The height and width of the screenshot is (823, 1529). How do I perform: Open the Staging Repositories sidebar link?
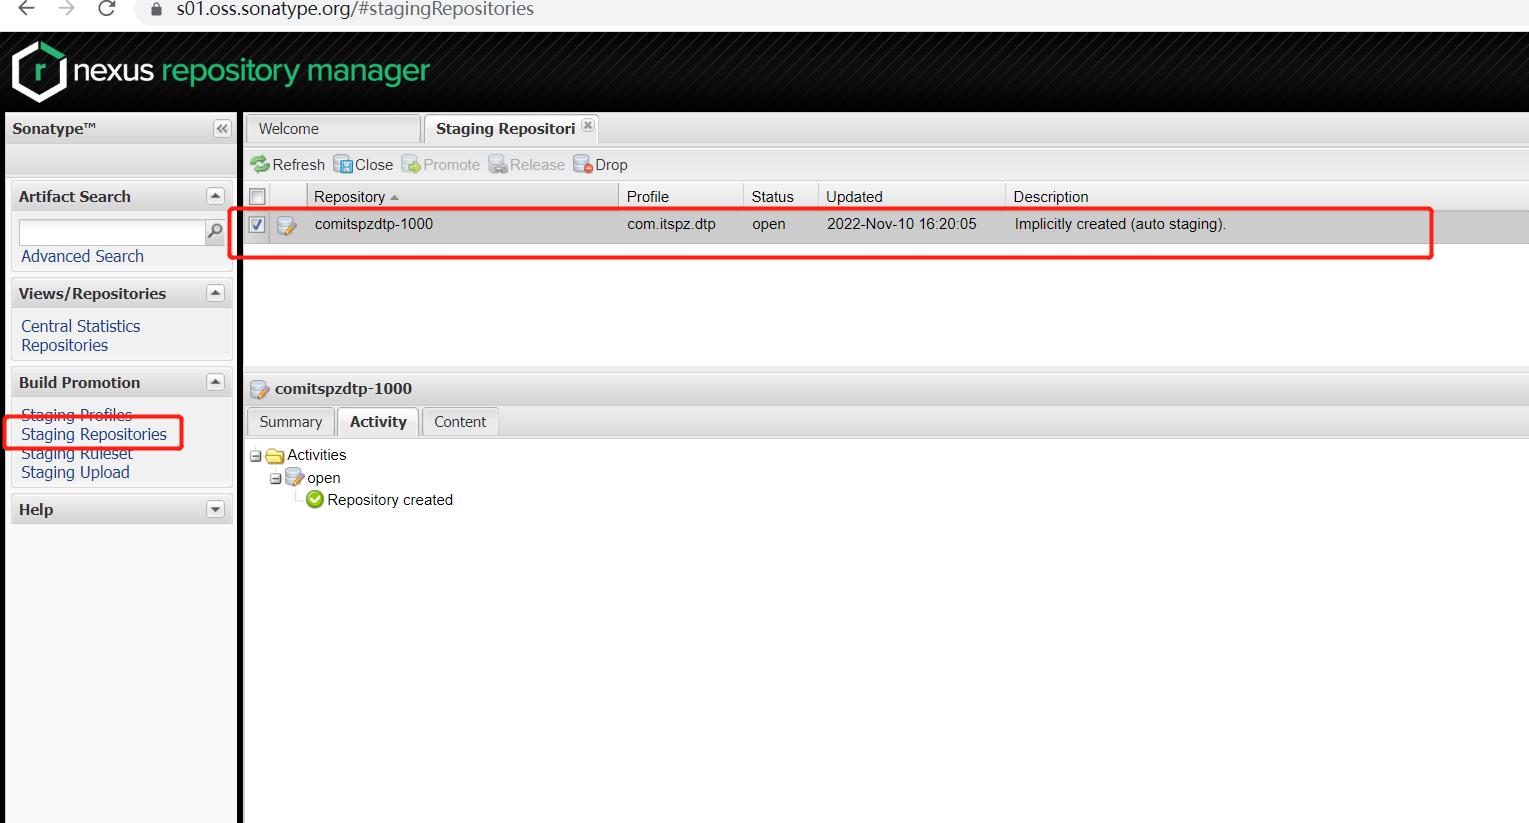click(94, 435)
